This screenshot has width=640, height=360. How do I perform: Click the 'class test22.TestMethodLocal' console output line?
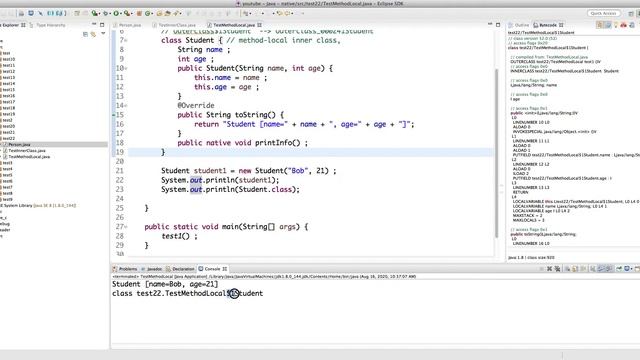tap(187, 293)
